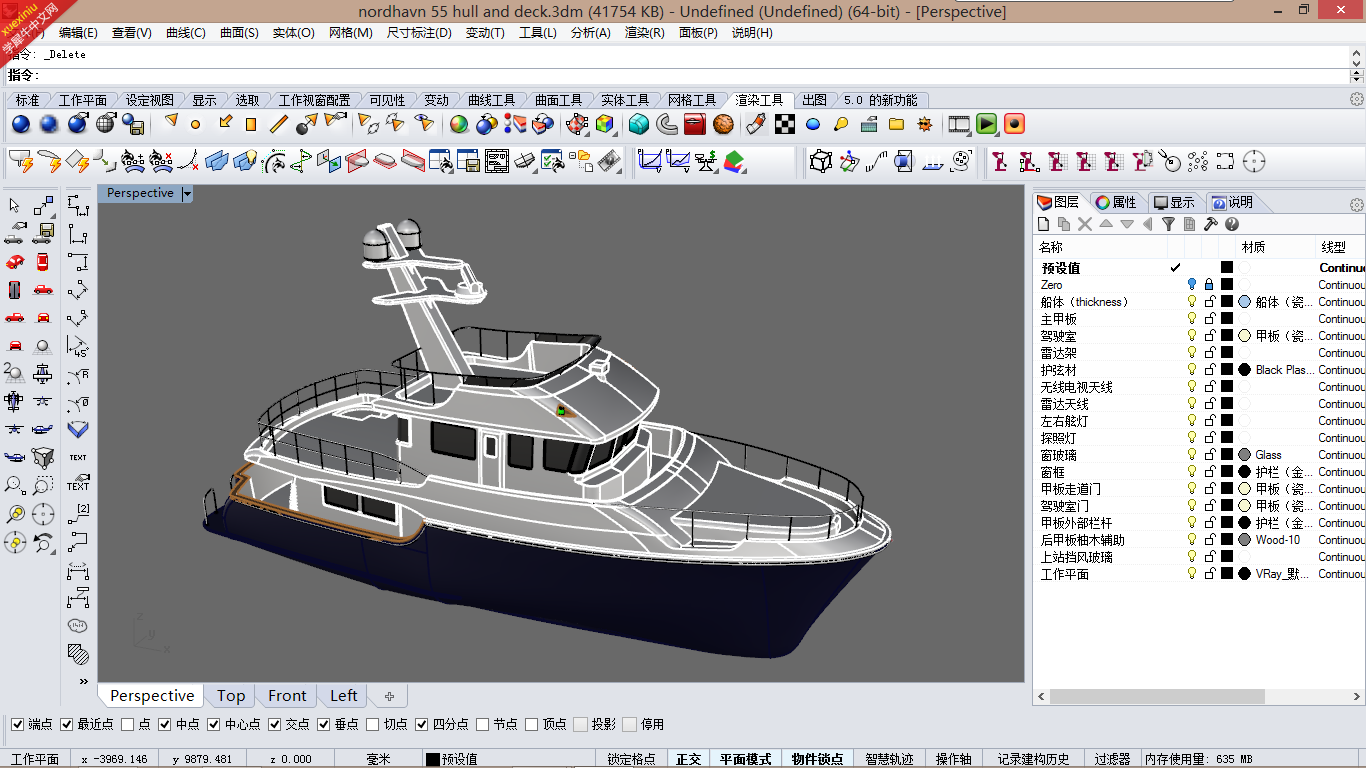Image resolution: width=1366 pixels, height=768 pixels.
Task: Click the gray material swatch of 后甲板柚木辅助 layer
Action: (1244, 539)
